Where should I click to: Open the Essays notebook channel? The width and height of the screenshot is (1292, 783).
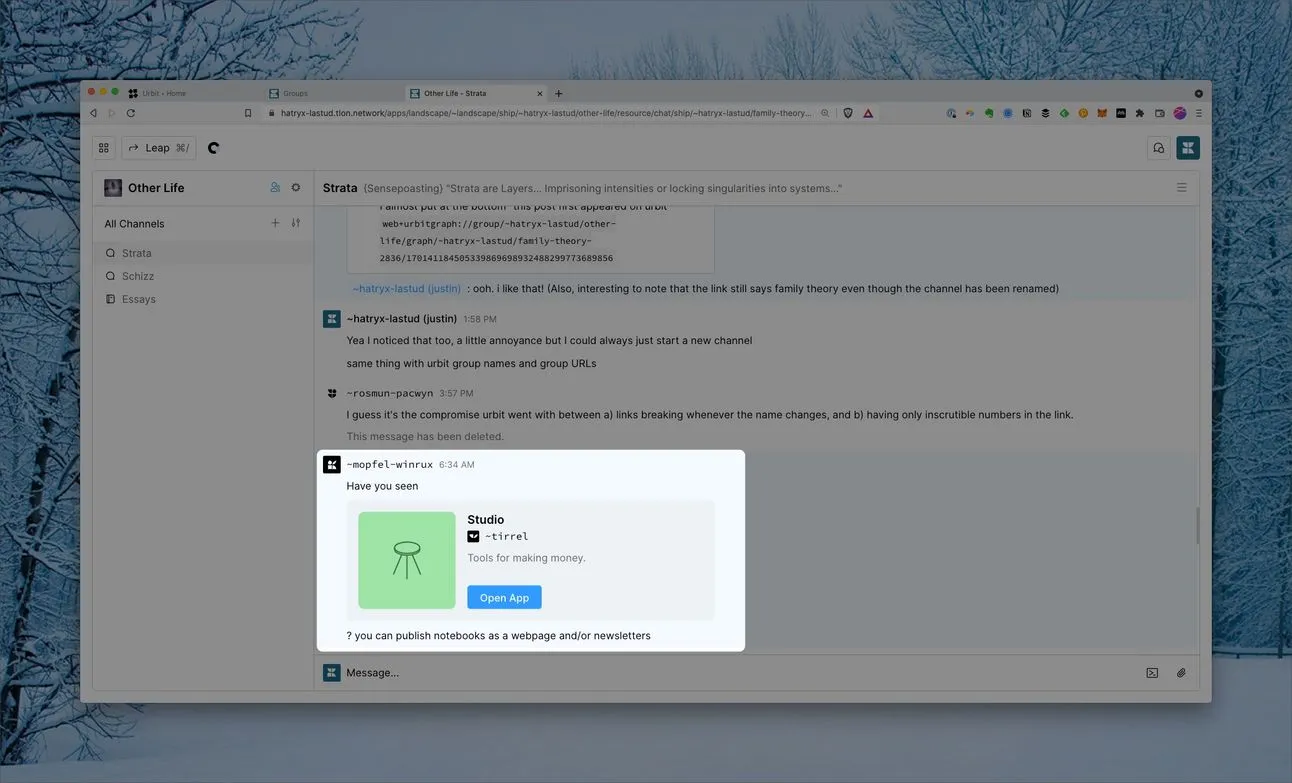(x=139, y=299)
